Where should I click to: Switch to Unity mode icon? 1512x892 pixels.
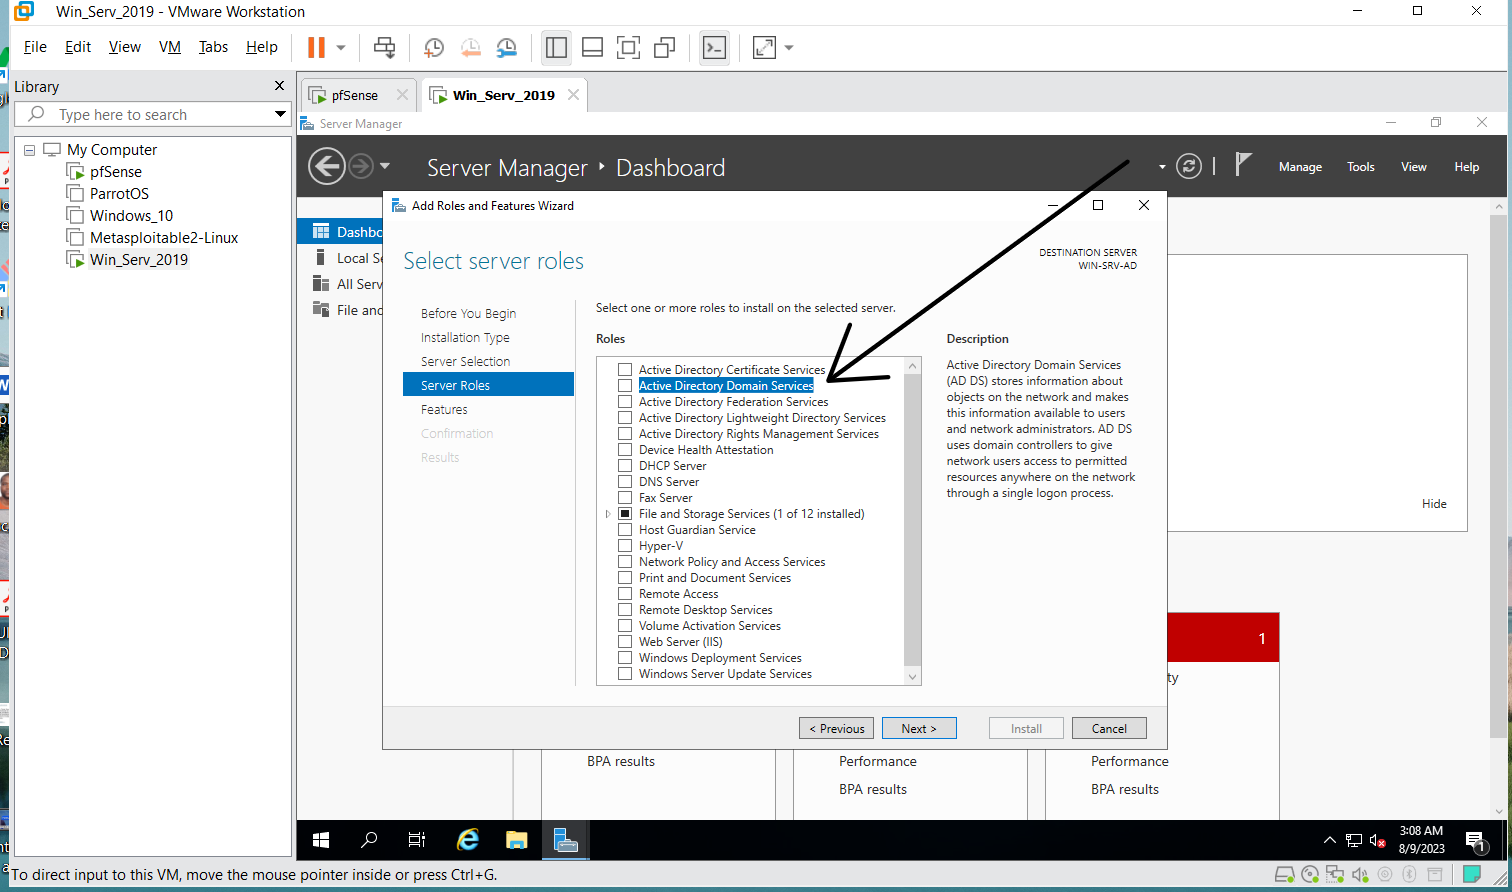(664, 47)
